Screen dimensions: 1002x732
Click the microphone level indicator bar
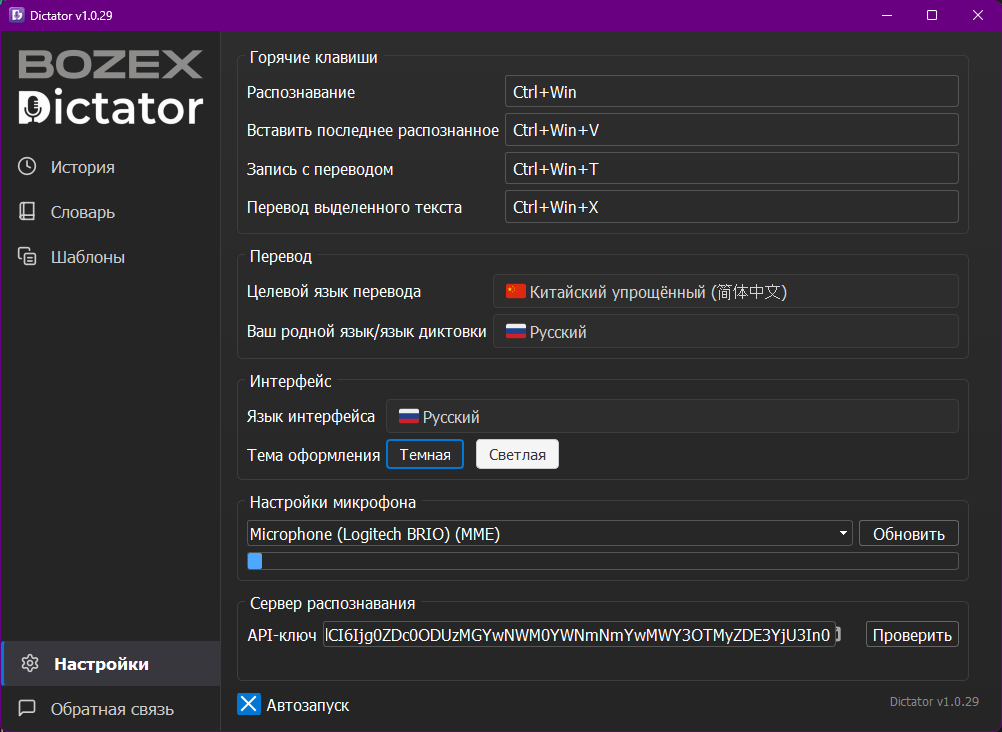pos(603,561)
